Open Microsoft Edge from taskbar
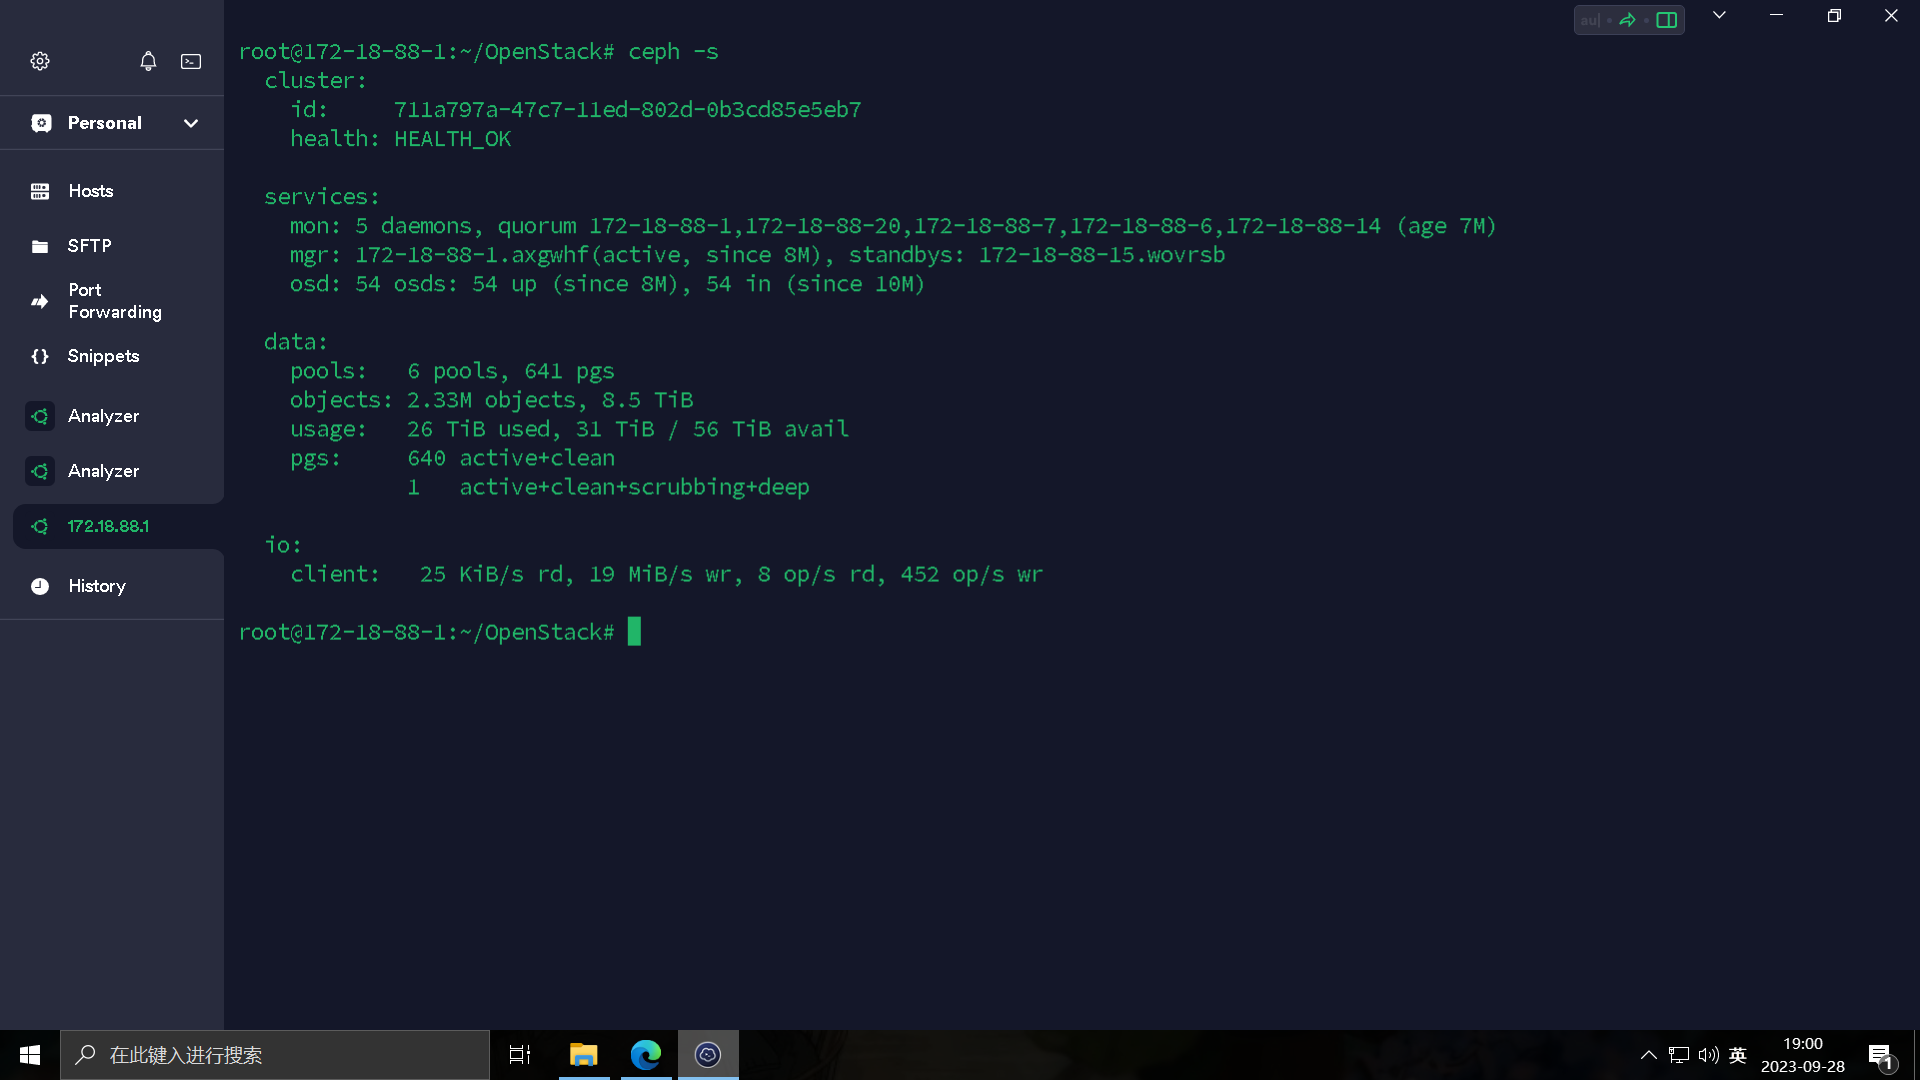The image size is (1920, 1080). [646, 1055]
